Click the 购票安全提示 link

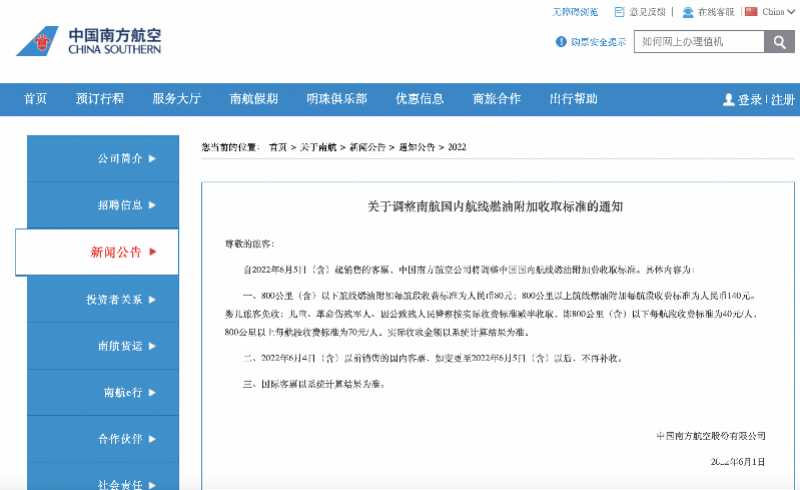(x=598, y=42)
